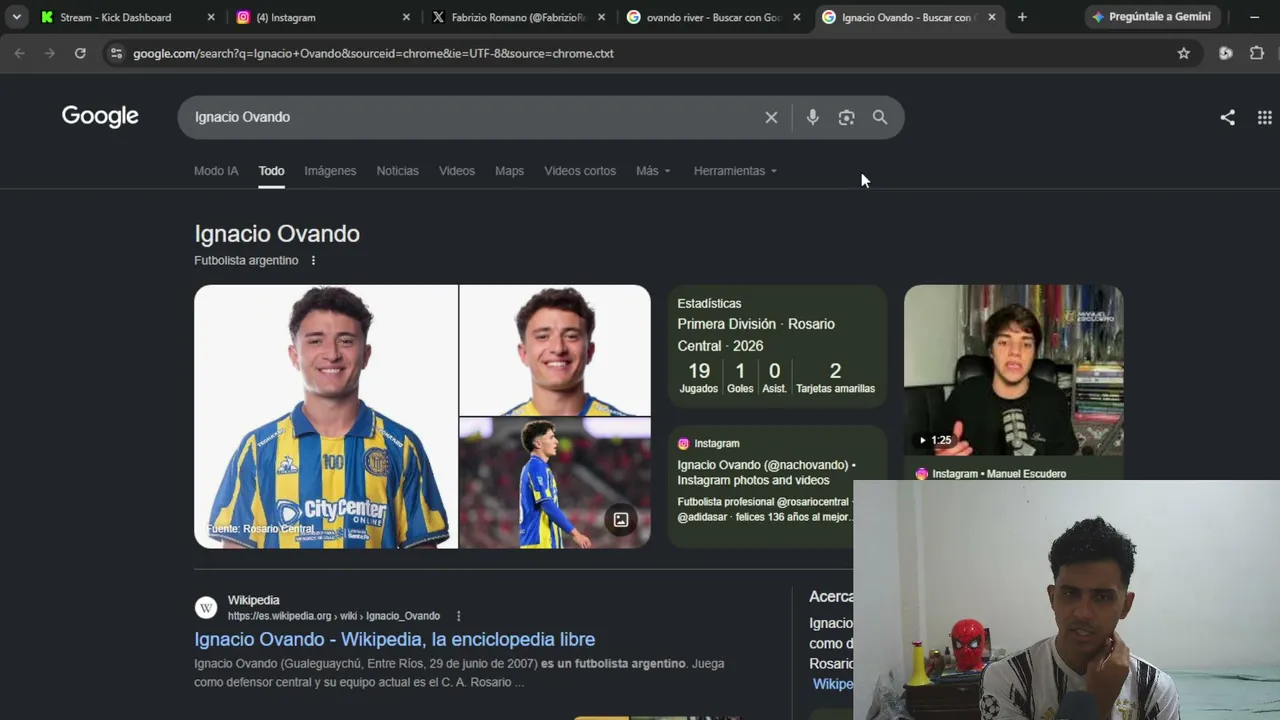Click the round extension icon beside the bookmark star
This screenshot has width=1280, height=720.
[x=1226, y=53]
